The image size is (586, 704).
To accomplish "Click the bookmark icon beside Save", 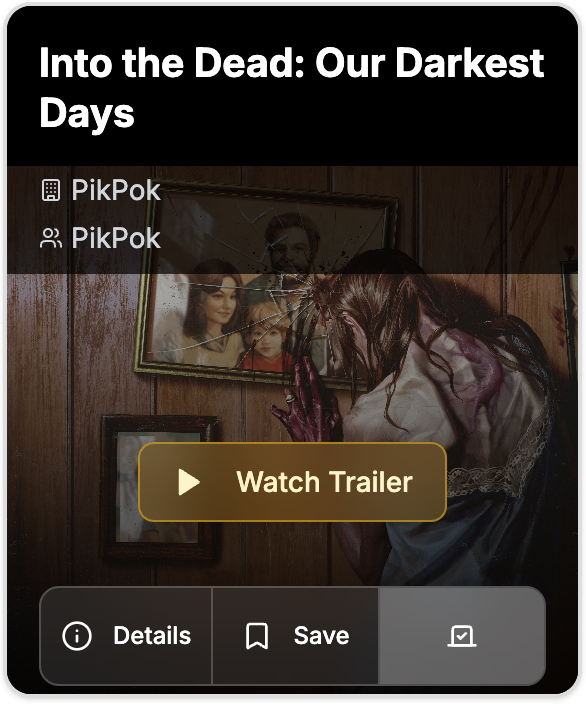I will [x=257, y=636].
